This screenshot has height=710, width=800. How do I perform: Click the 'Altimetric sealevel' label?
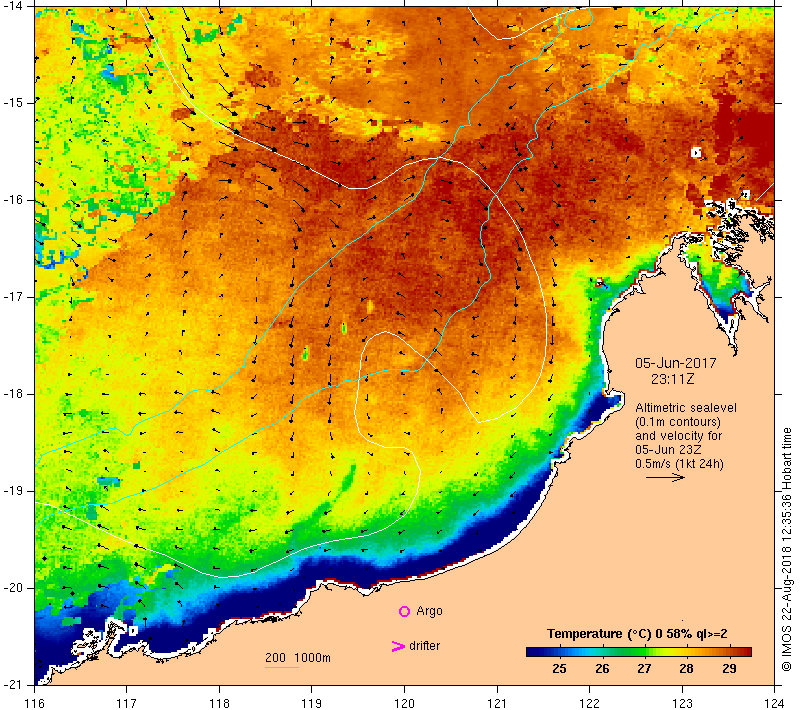[x=686, y=408]
